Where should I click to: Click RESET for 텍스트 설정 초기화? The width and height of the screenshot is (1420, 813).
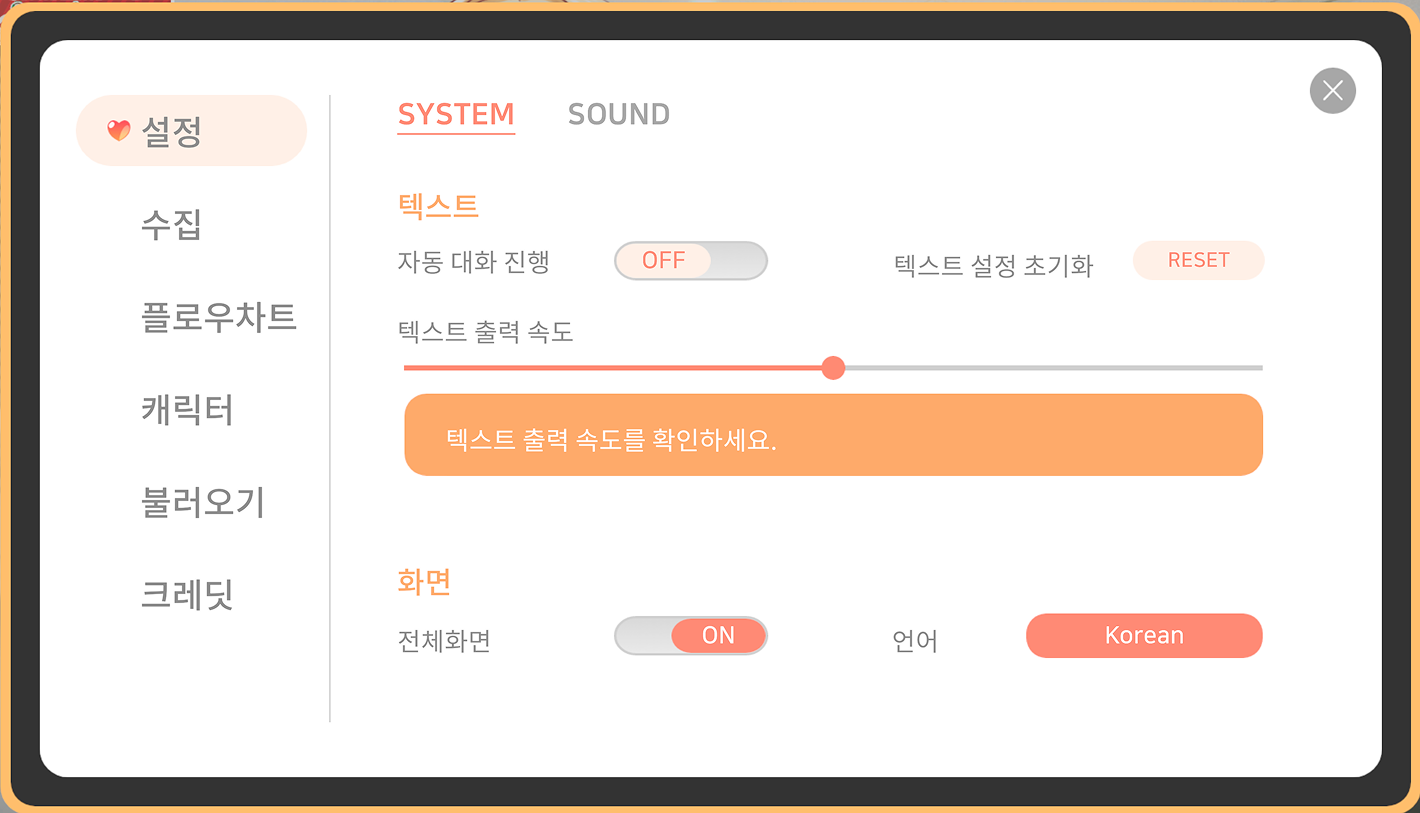1198,260
